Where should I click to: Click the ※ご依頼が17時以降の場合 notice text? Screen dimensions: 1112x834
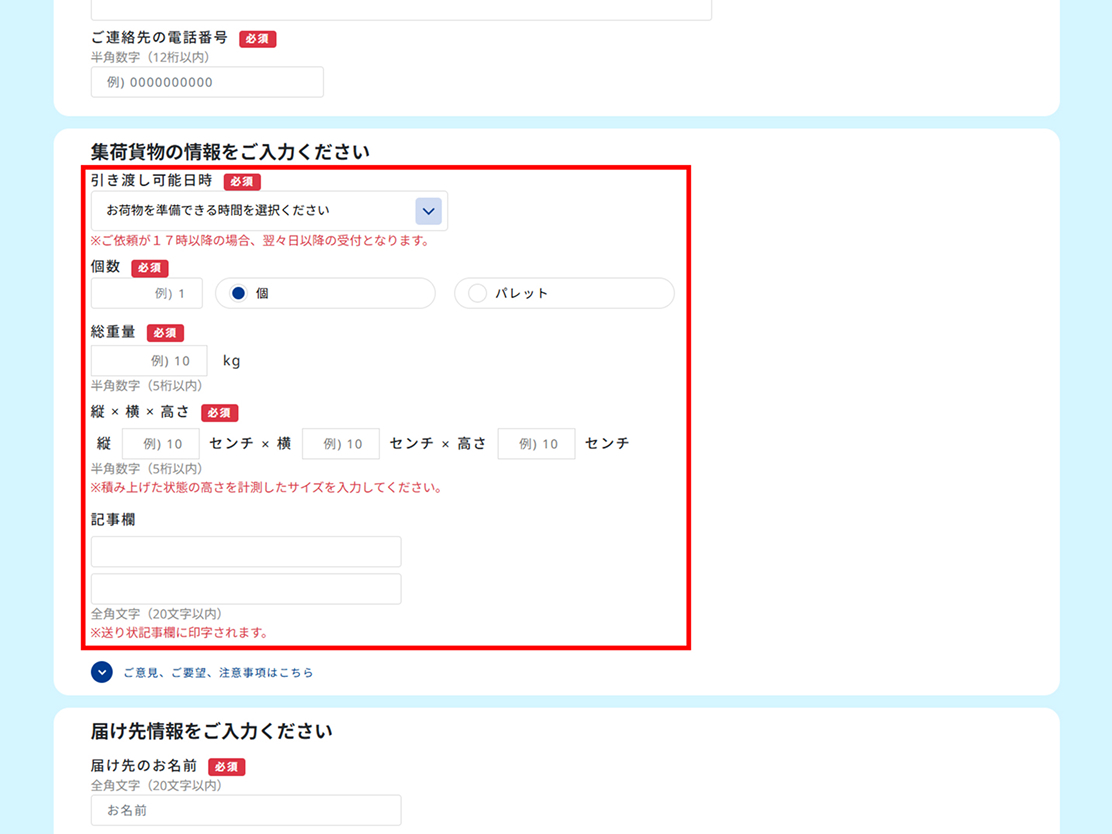pos(260,241)
